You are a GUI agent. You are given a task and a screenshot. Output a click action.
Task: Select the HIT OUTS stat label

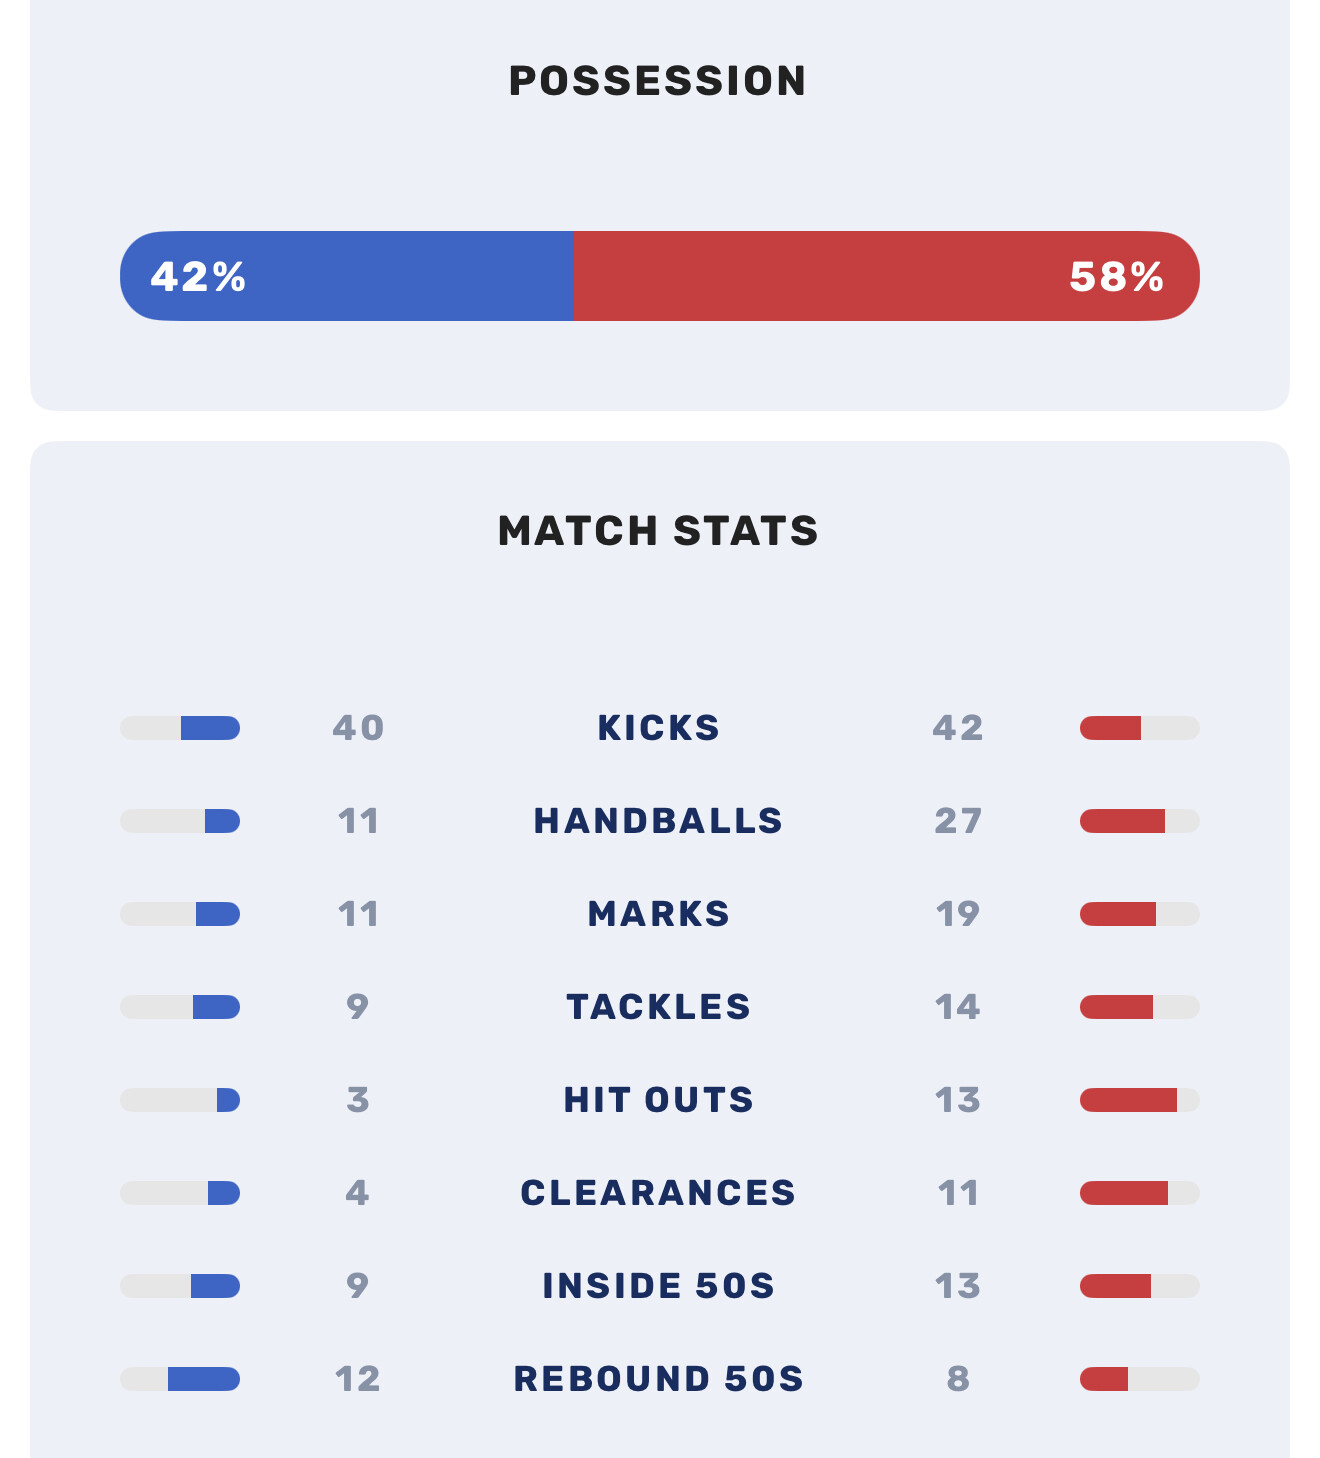(x=658, y=1100)
